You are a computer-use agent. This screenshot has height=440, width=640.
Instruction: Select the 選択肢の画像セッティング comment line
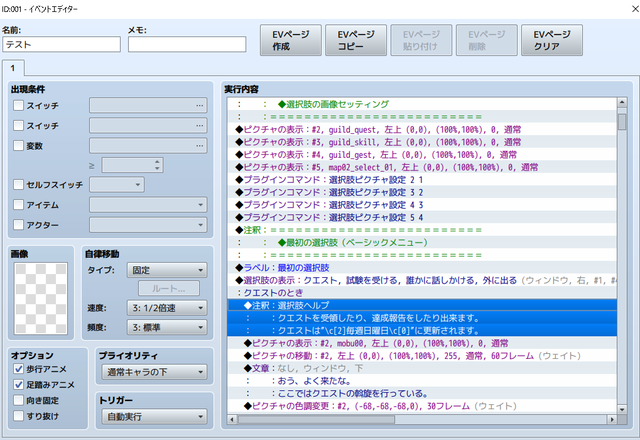[x=422, y=104]
